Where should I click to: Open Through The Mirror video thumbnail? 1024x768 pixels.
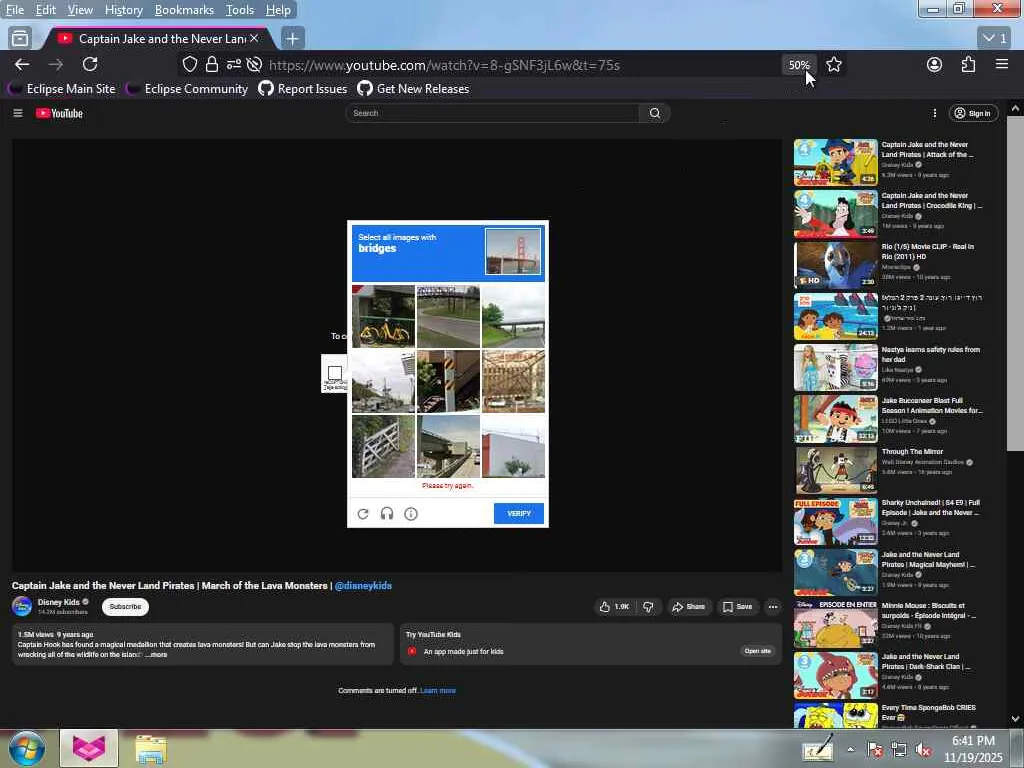point(836,470)
